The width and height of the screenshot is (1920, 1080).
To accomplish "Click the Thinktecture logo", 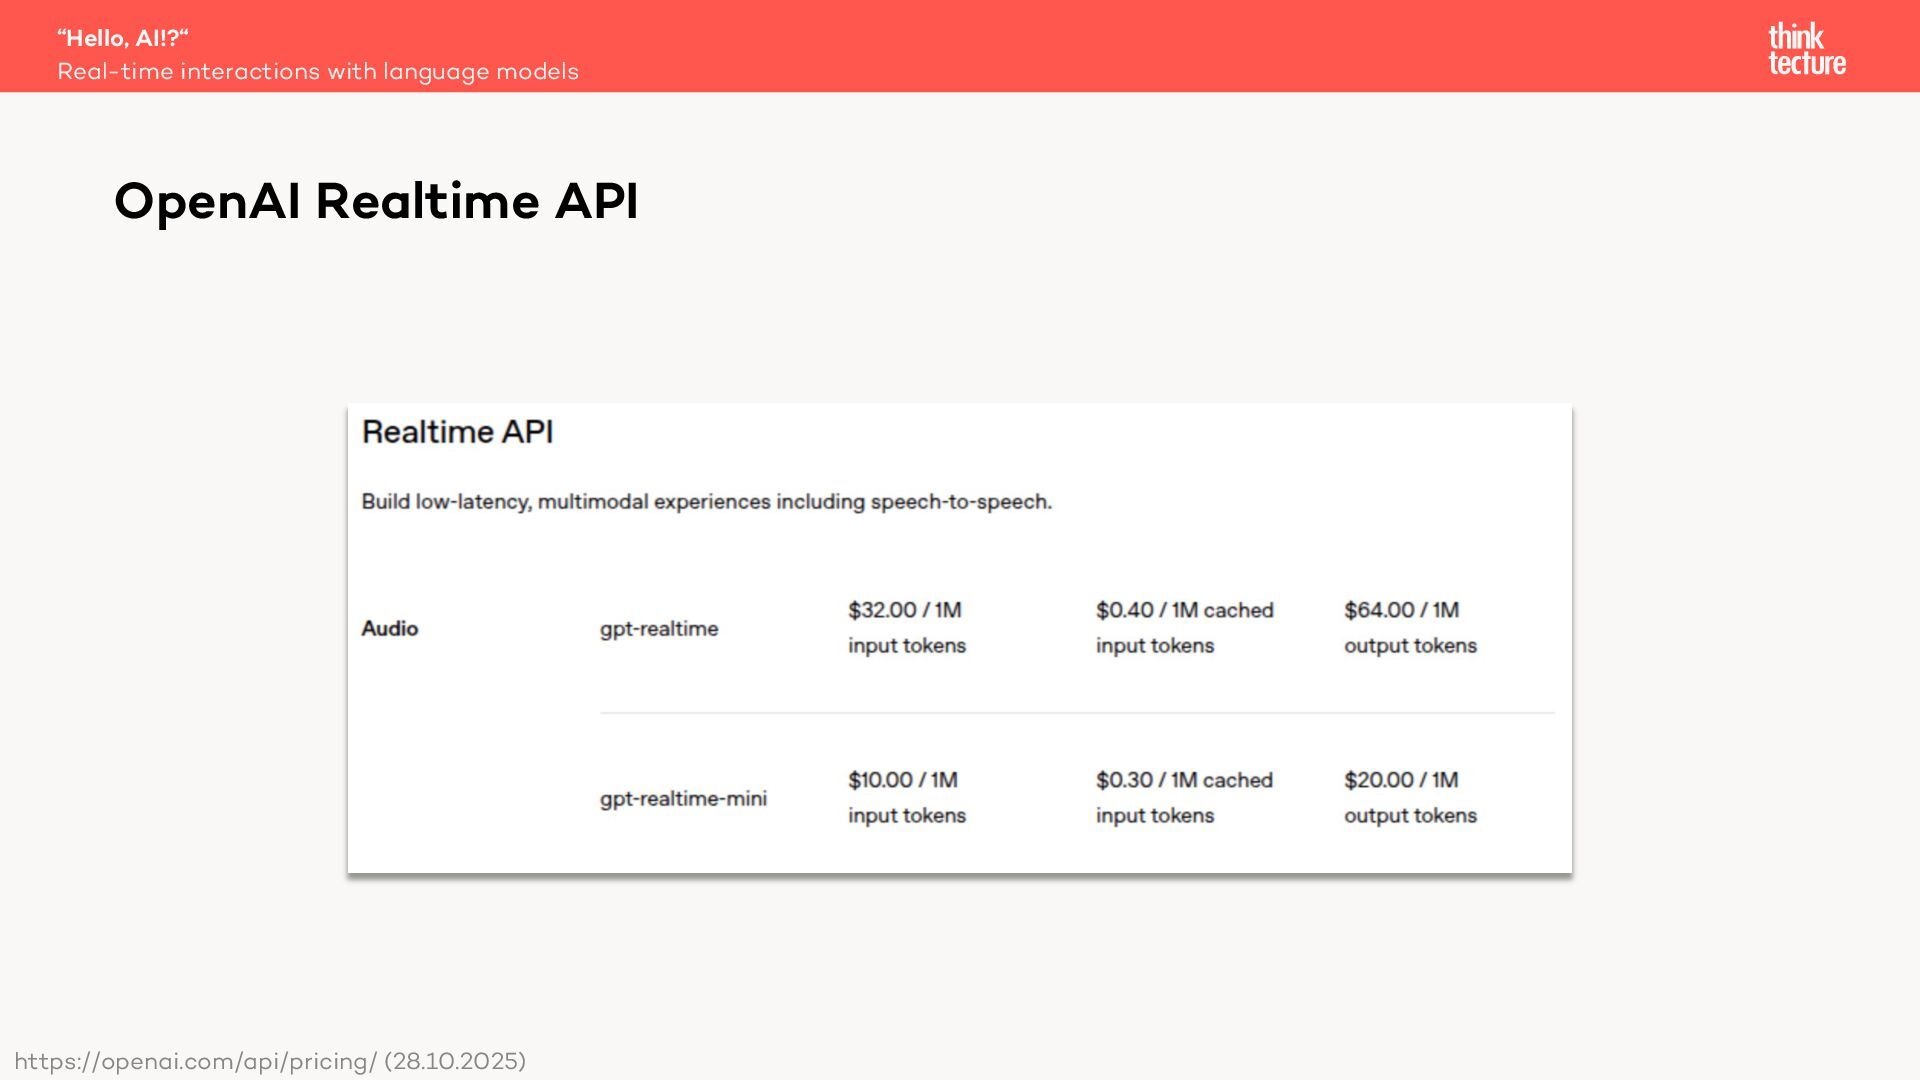I will (1806, 49).
